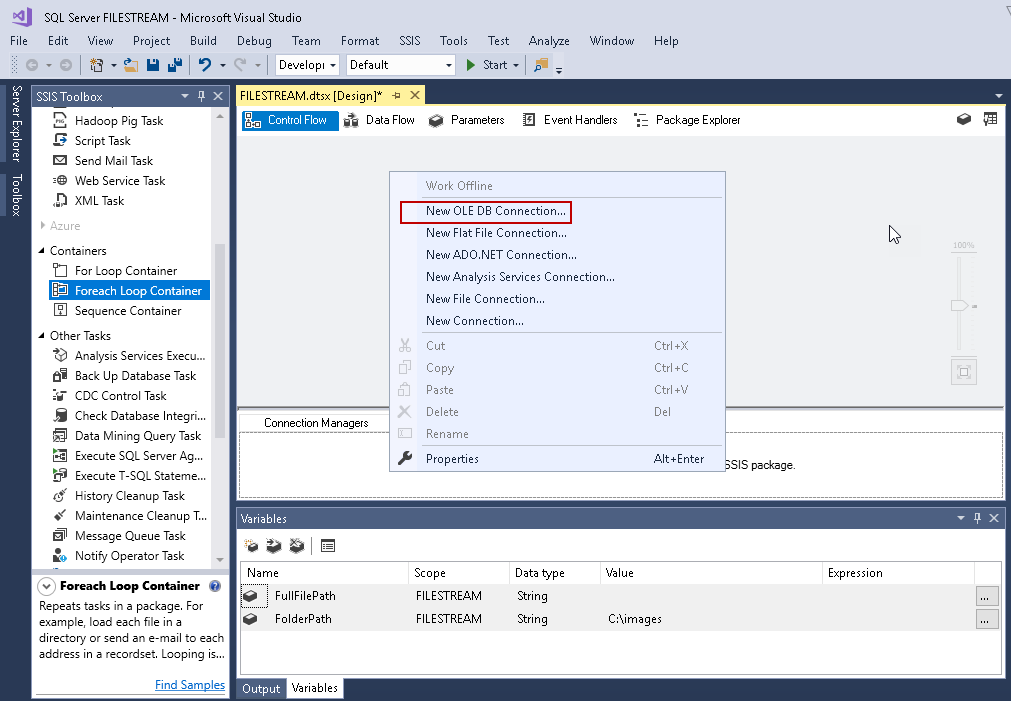Click the Save All toolbar icon

175,65
